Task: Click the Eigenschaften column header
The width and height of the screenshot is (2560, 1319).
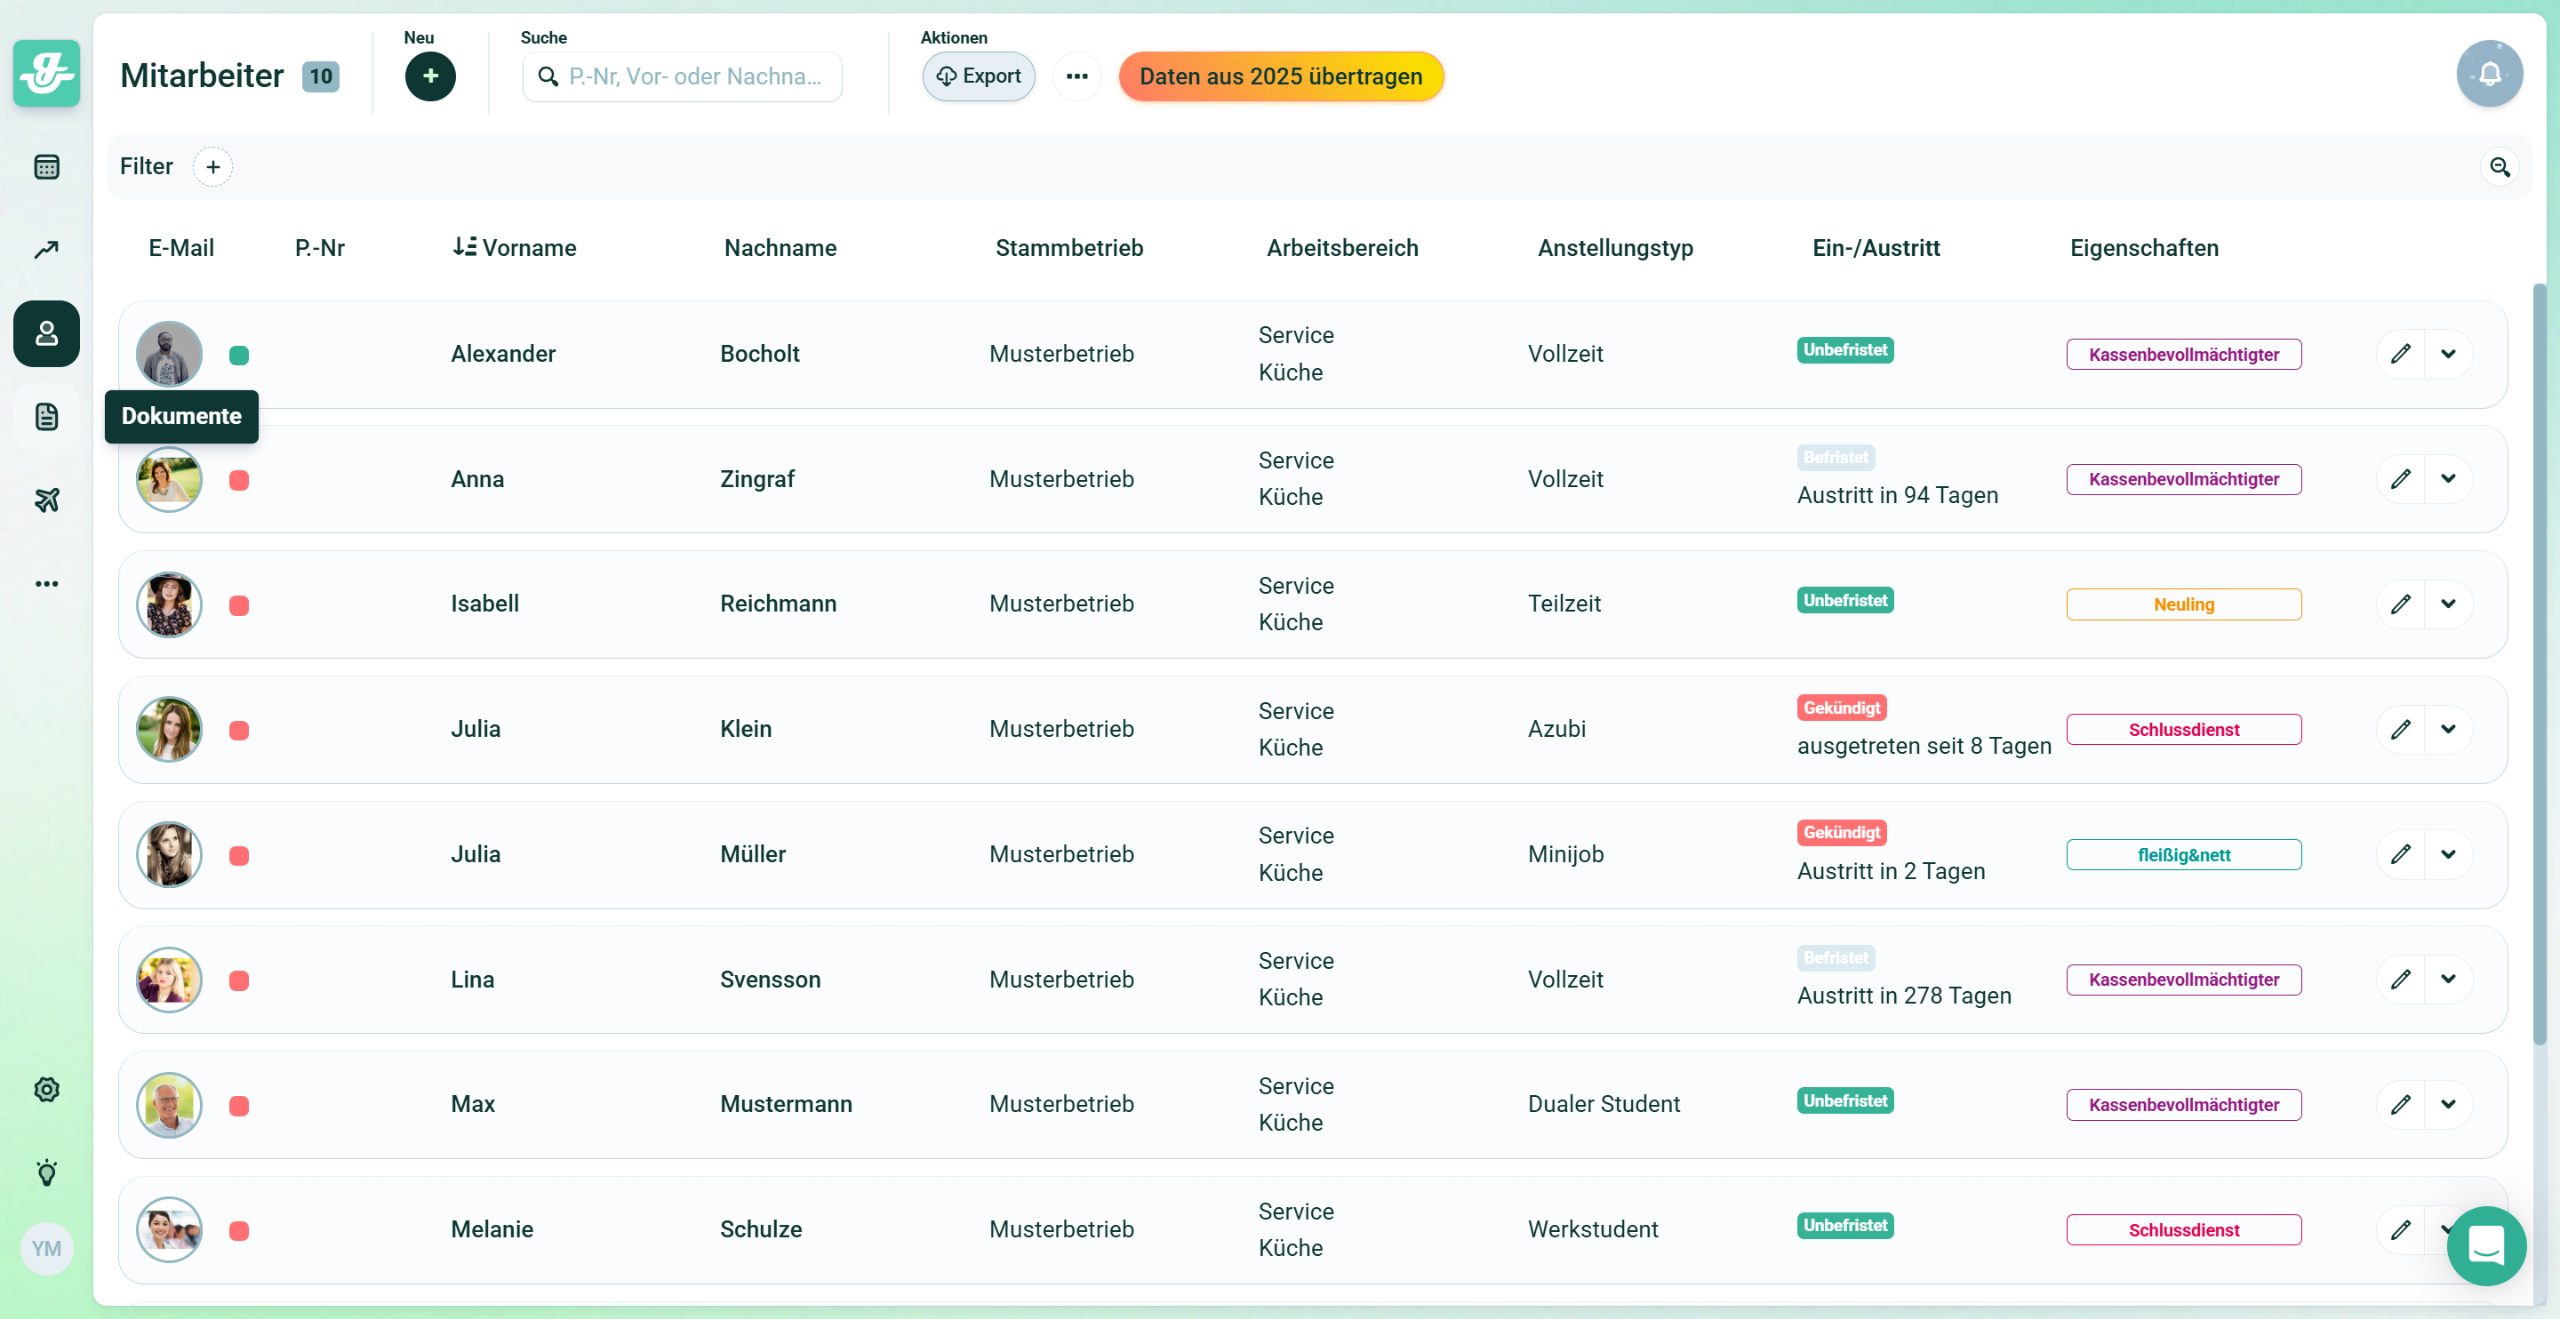Action: pyautogui.click(x=2144, y=248)
